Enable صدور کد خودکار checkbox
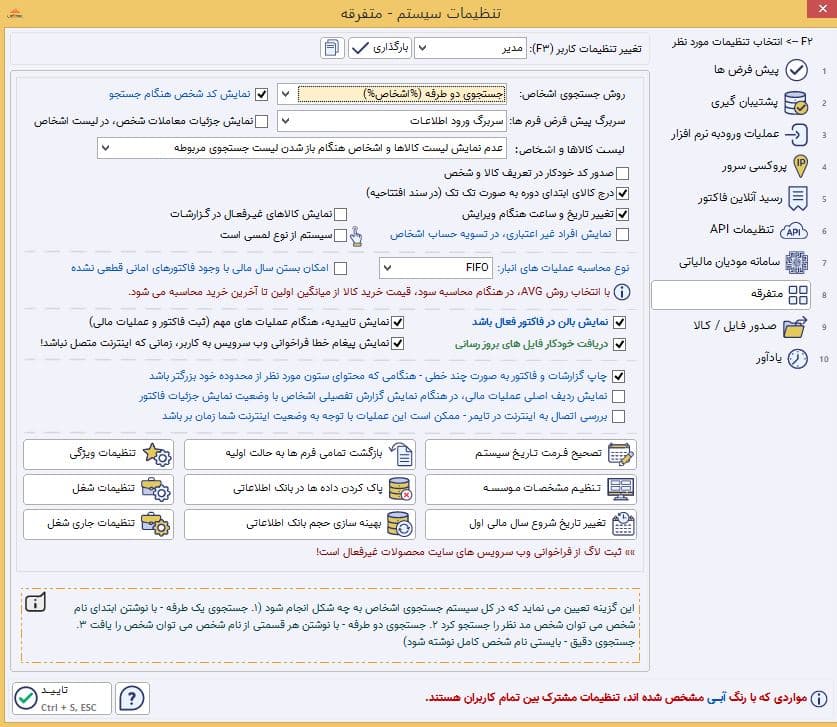 tap(622, 173)
